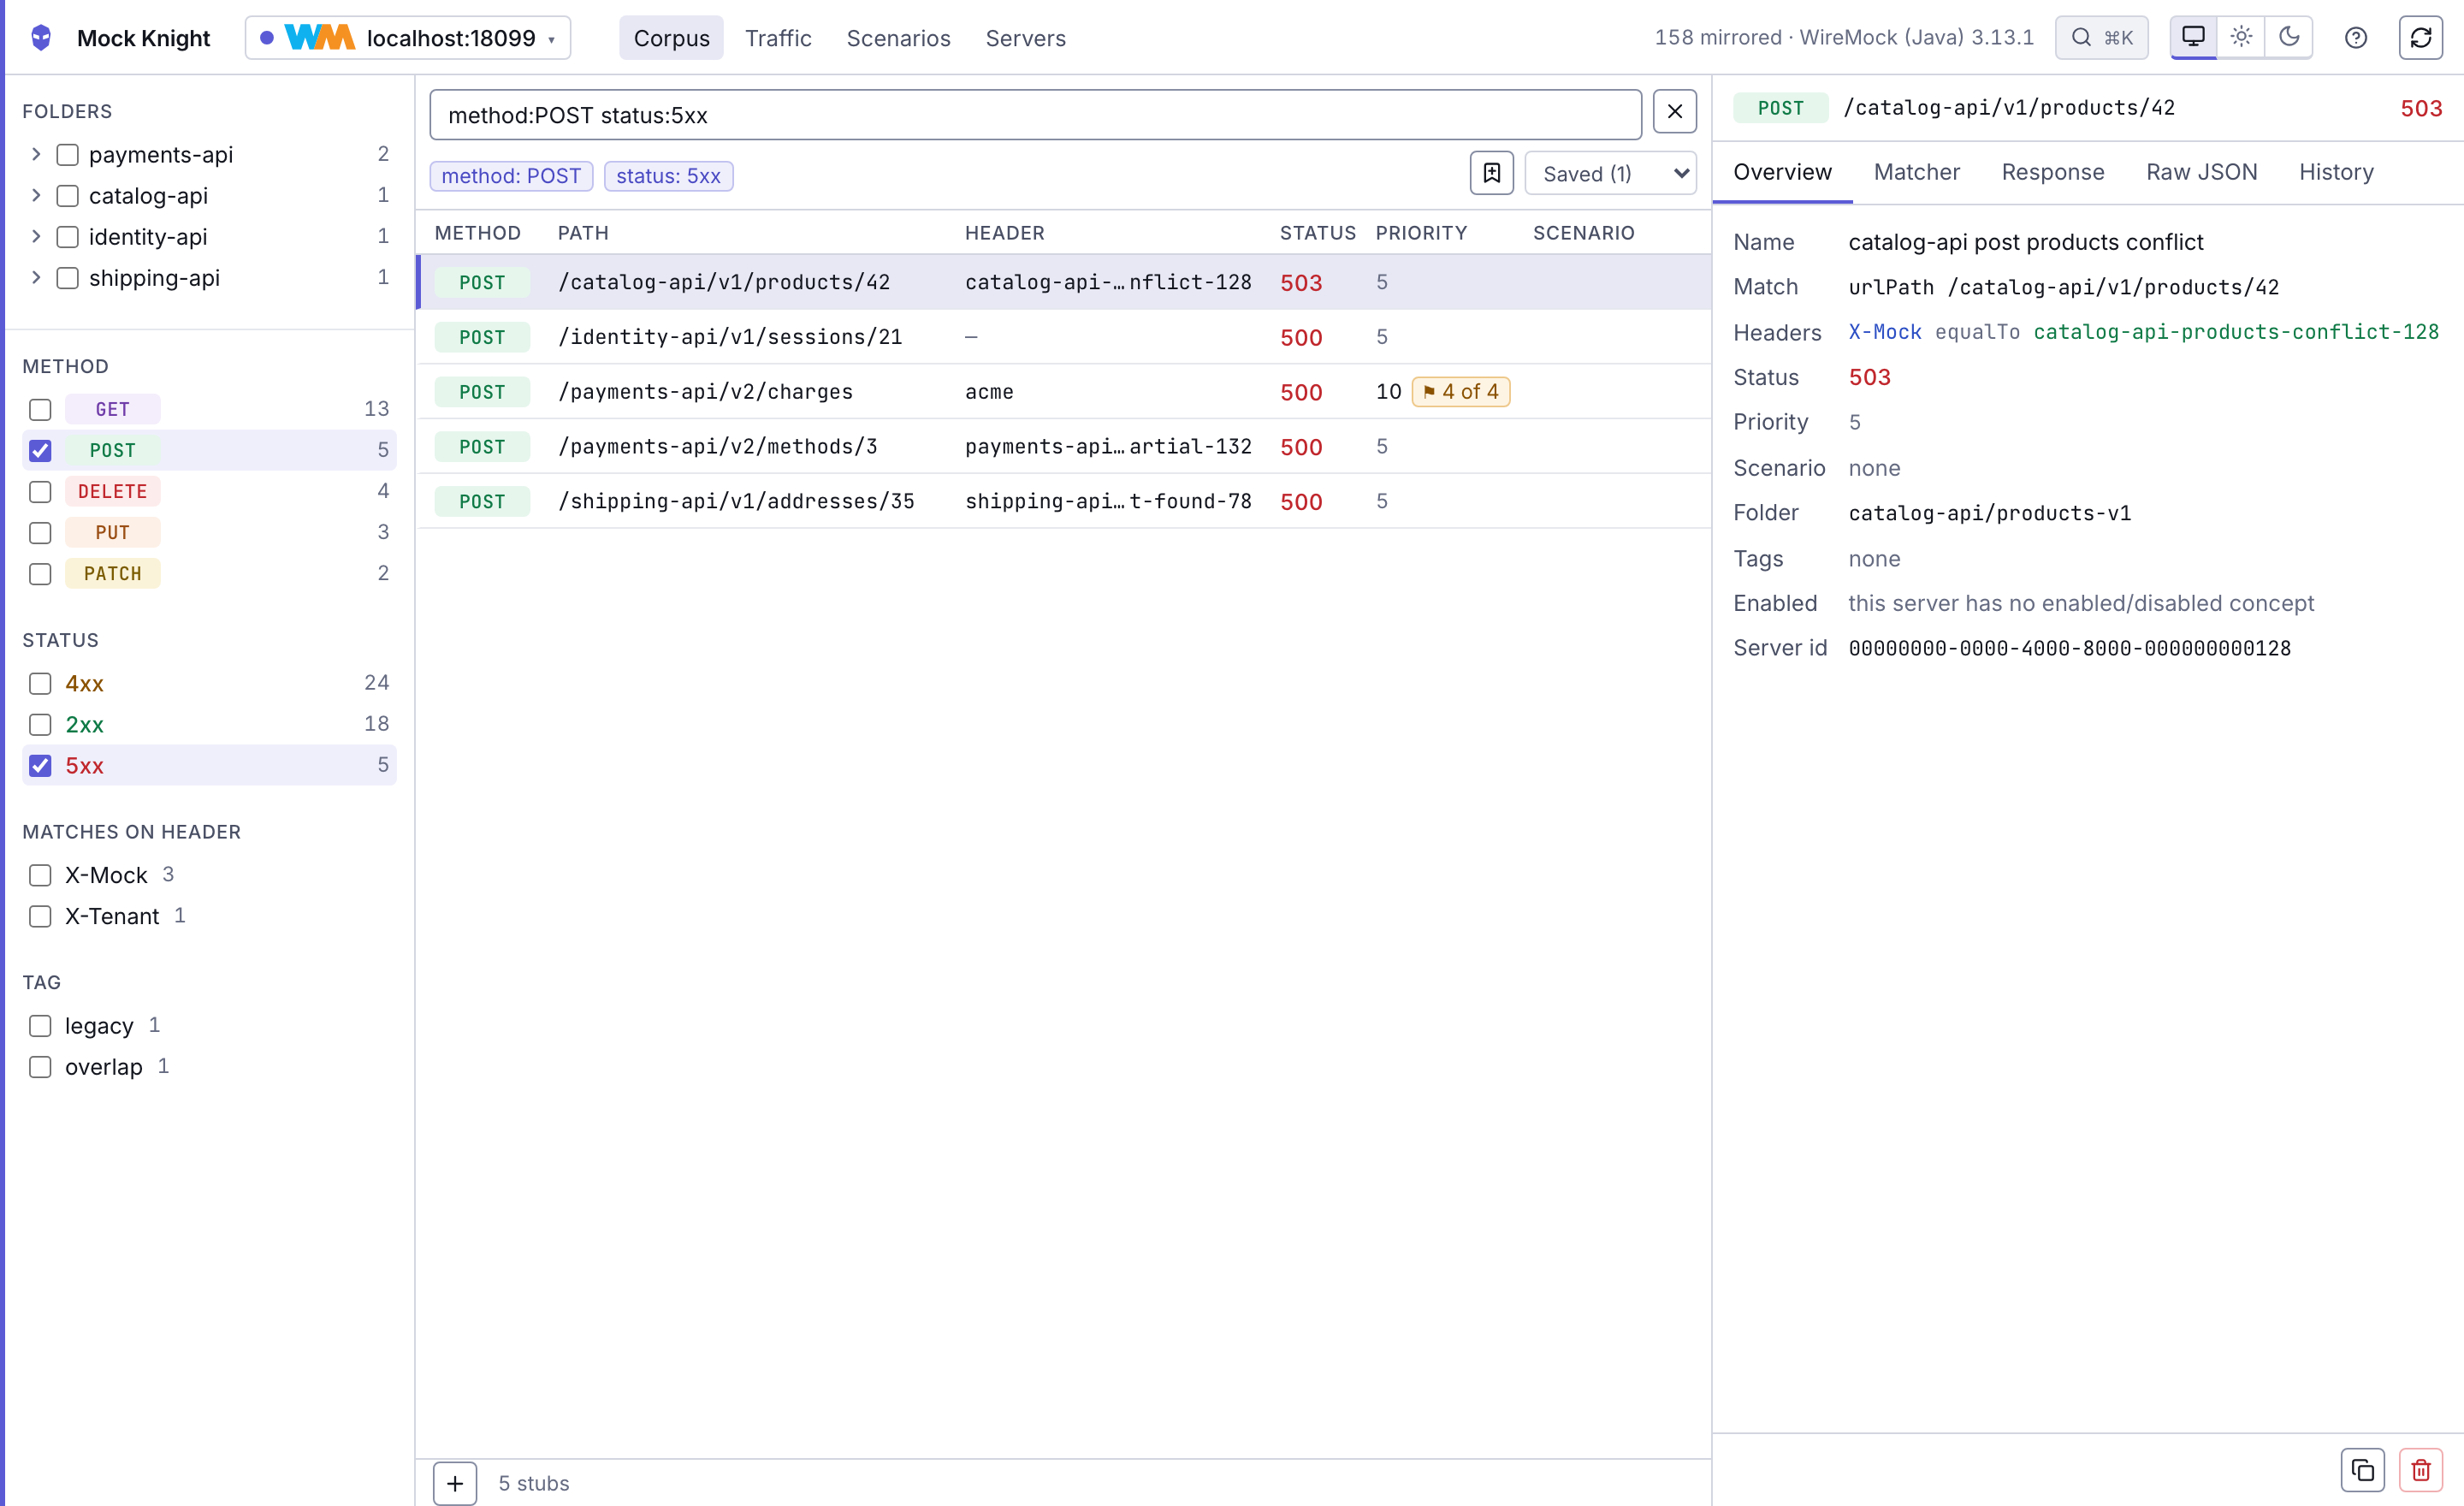Delete the stub using trash icon
The height and width of the screenshot is (1506, 2464).
[2421, 1470]
